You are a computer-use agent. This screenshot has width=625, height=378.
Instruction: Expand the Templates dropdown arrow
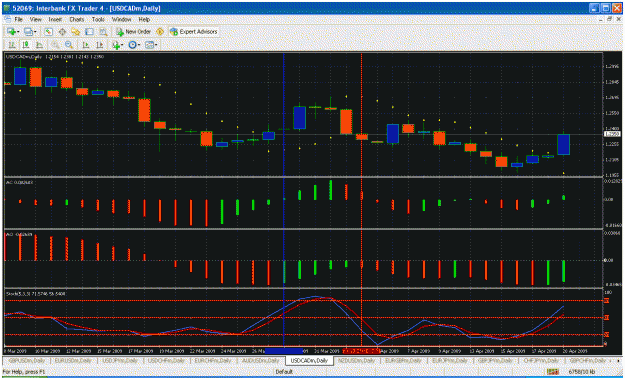pos(156,45)
